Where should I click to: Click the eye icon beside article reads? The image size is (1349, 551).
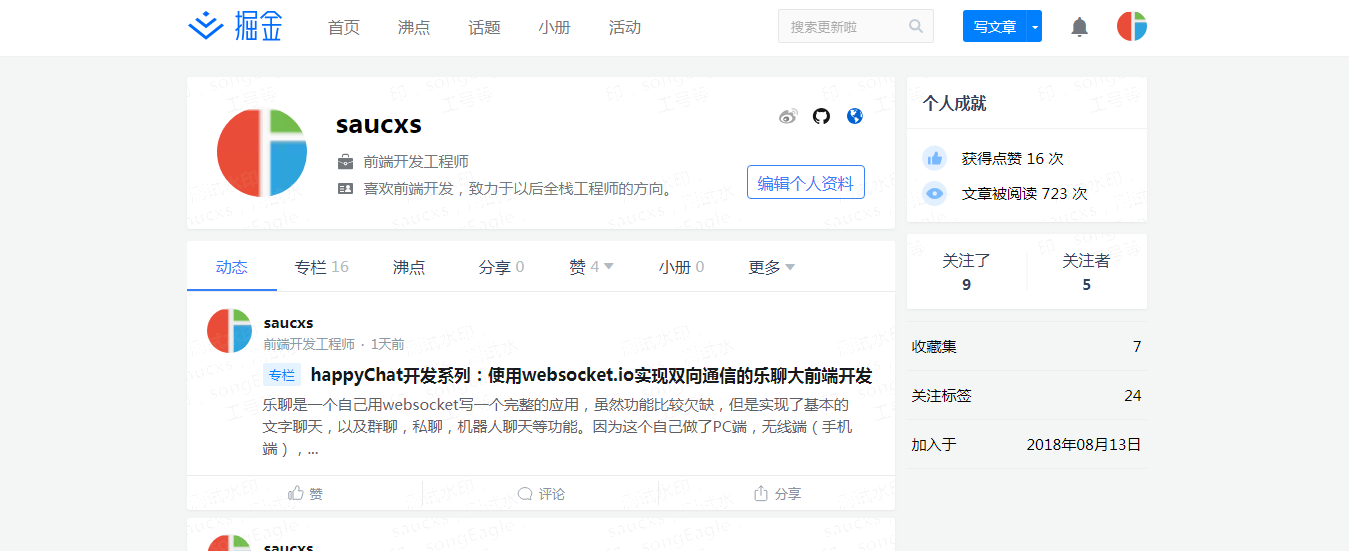pyautogui.click(x=934, y=193)
